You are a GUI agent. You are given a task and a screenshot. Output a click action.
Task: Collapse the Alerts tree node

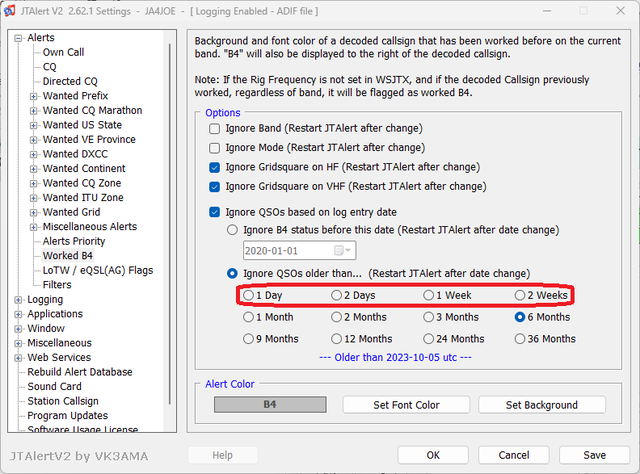pyautogui.click(x=18, y=38)
